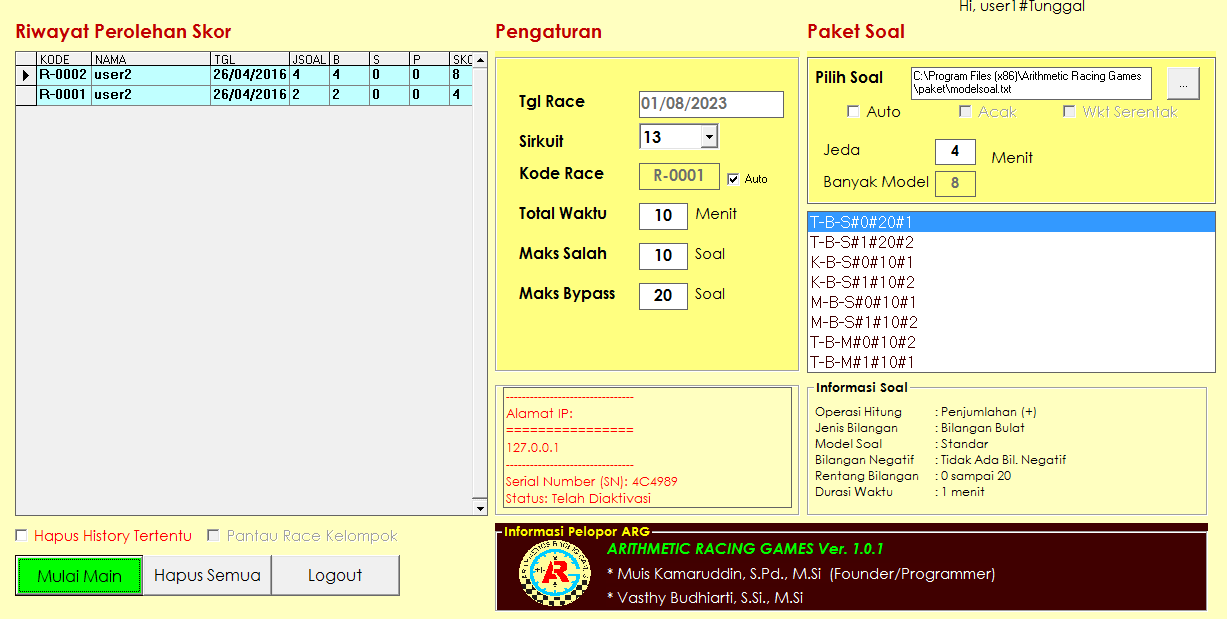
Task: Select the row indicator arrow for R-0002
Action: tap(26, 75)
